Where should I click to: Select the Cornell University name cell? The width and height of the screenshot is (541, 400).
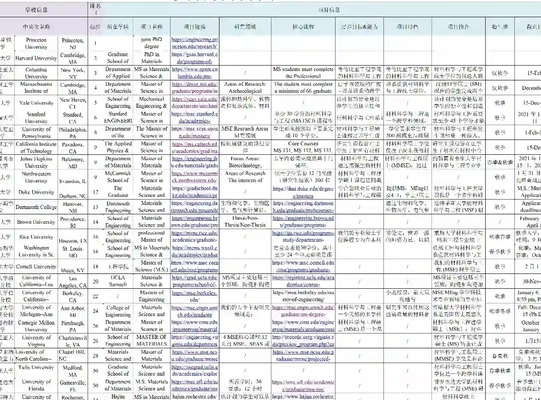point(36,266)
